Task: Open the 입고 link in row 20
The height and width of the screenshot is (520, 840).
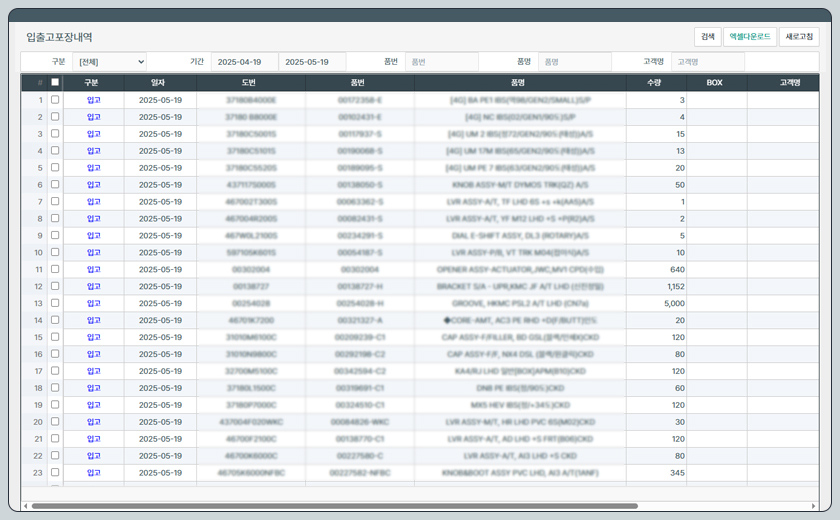Action: point(94,422)
